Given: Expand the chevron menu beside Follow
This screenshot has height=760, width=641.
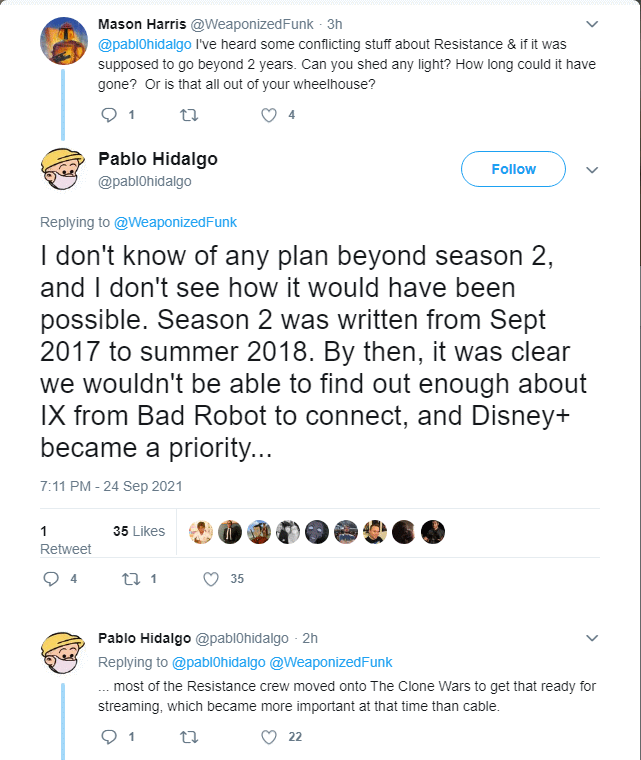Looking at the screenshot, I should tap(592, 170).
